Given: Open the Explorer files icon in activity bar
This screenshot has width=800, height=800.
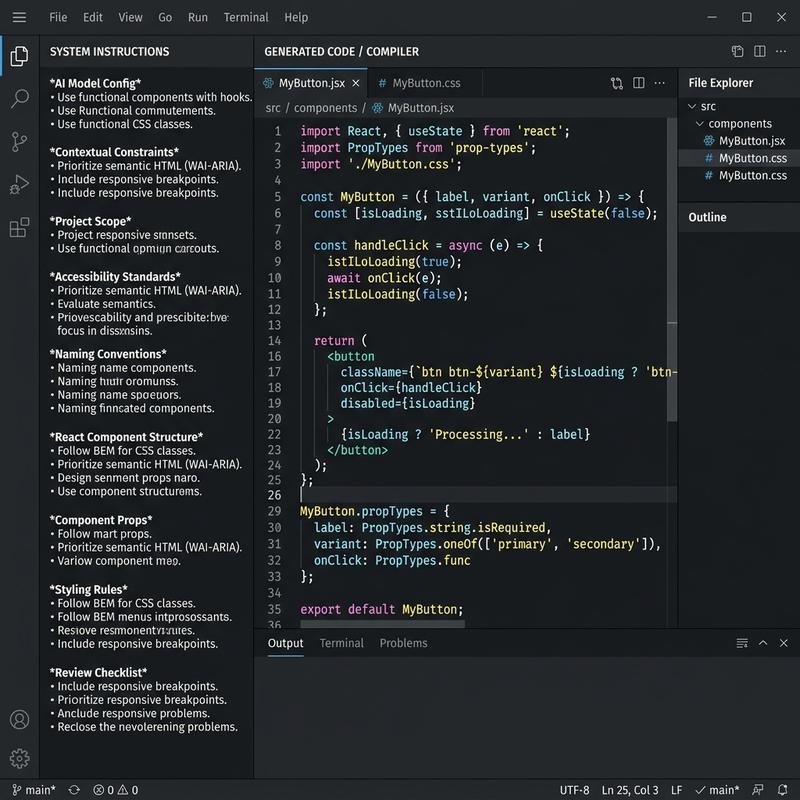Looking at the screenshot, I should 19,56.
